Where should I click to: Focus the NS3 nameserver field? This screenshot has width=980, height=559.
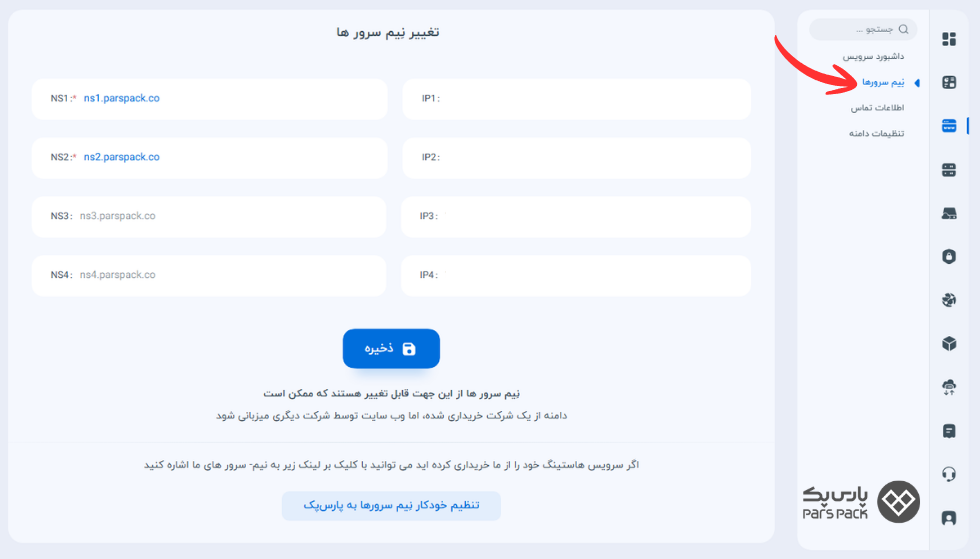(209, 216)
